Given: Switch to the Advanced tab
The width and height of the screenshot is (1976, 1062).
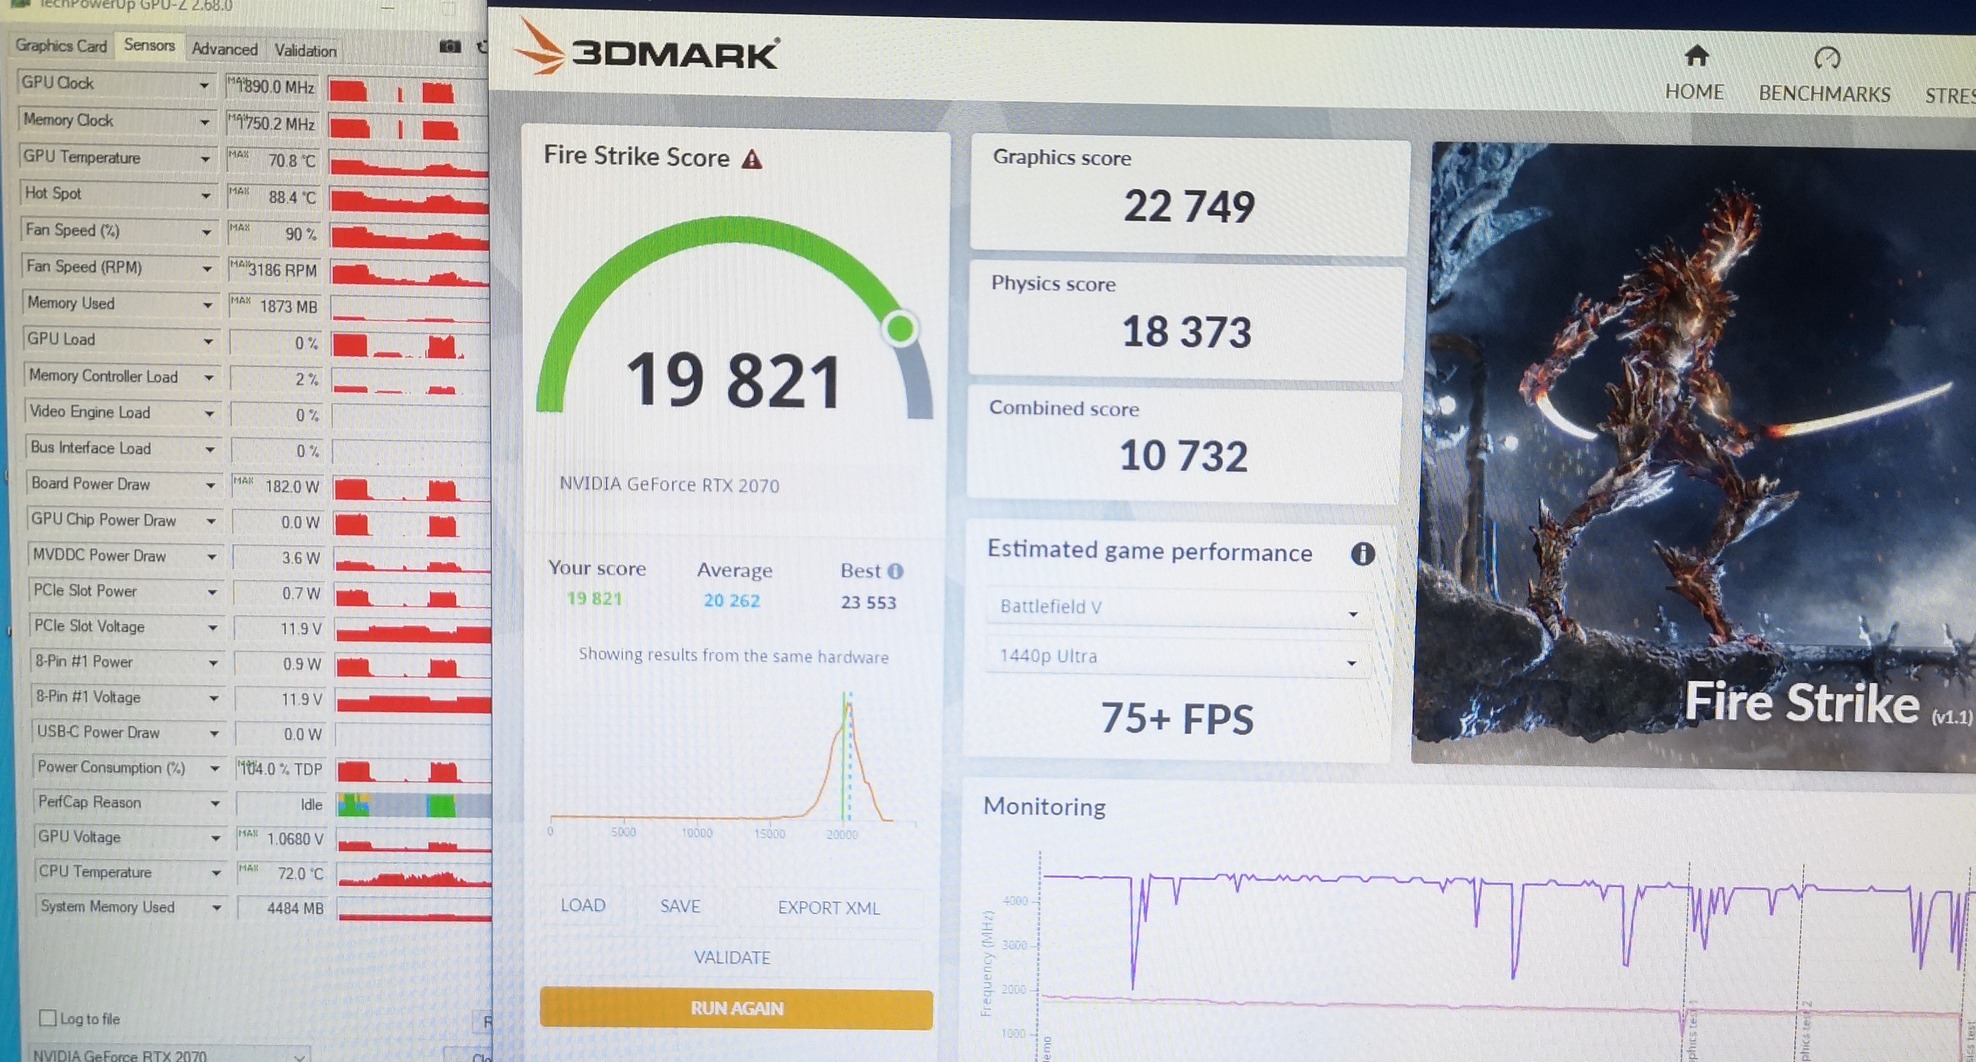Looking at the screenshot, I should click(x=224, y=49).
